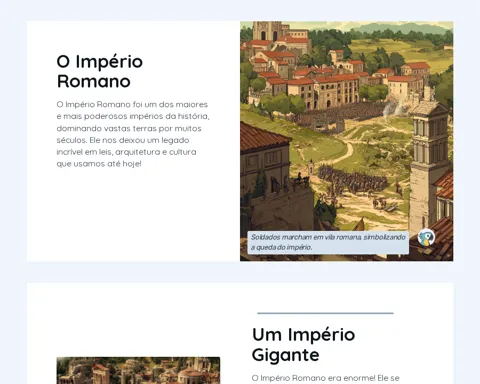Click the 'Um Império Gigante' heading
This screenshot has width=480, height=384.
click(303, 344)
